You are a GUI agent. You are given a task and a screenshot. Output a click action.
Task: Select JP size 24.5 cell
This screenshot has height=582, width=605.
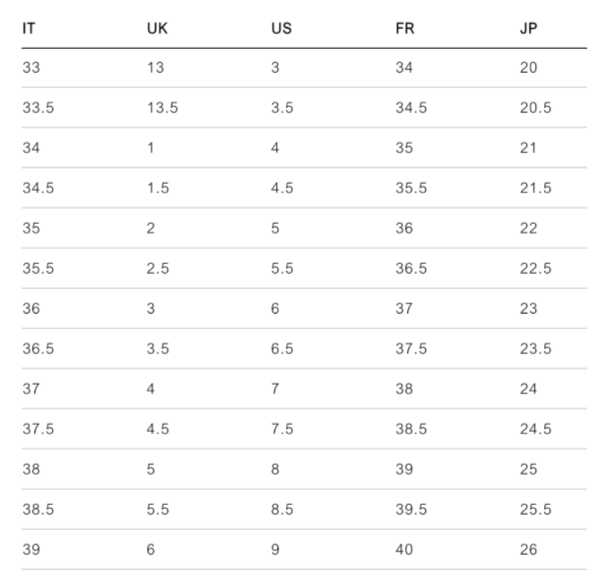536,429
